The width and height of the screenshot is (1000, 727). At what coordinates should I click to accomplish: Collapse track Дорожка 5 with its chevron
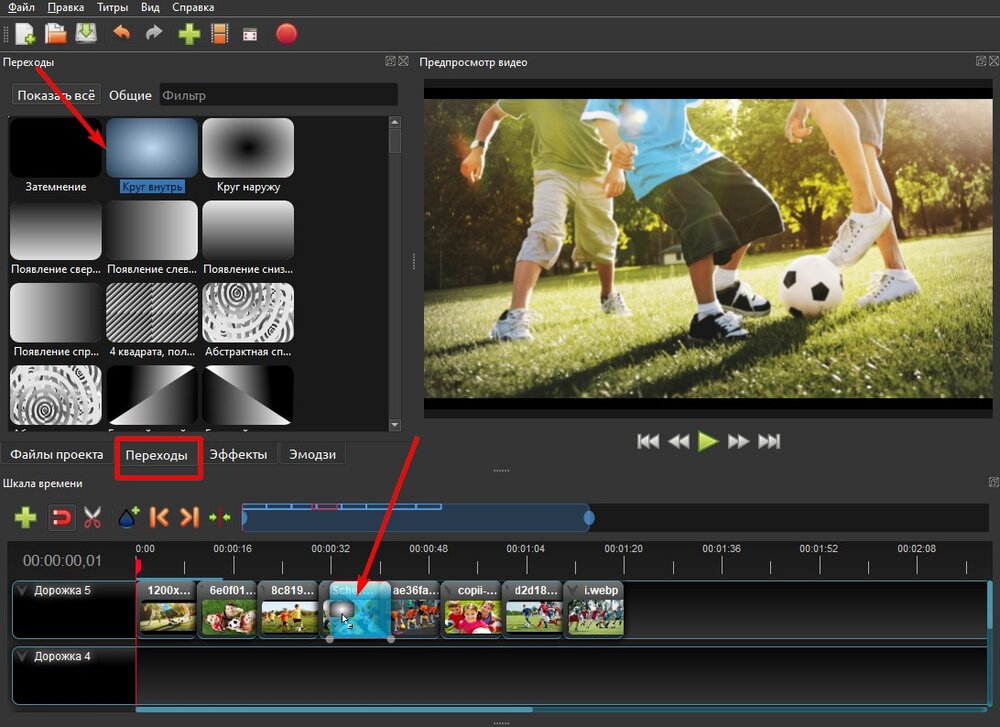pyautogui.click(x=21, y=590)
